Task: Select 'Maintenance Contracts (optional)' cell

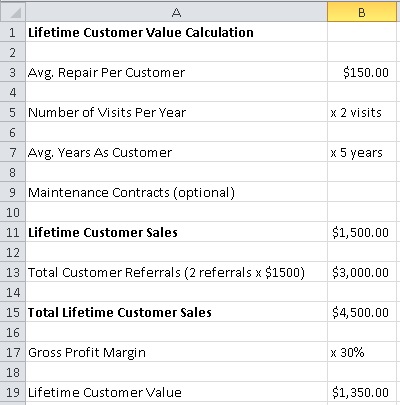Action: point(176,192)
